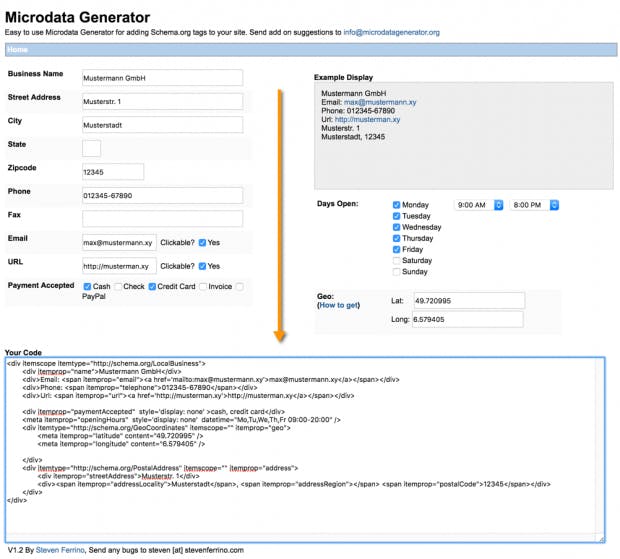Focus the Email input field
620x559 pixels.
(x=119, y=242)
